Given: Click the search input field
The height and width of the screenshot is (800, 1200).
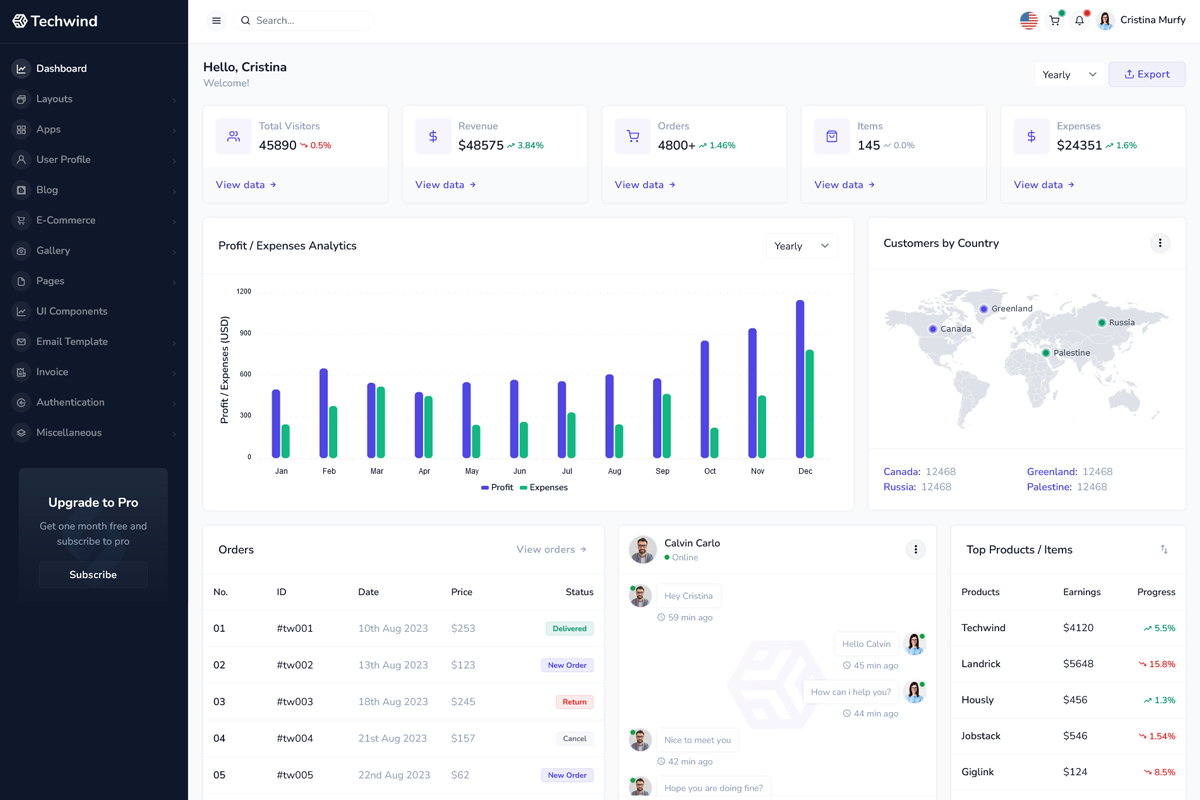Looking at the screenshot, I should [310, 20].
